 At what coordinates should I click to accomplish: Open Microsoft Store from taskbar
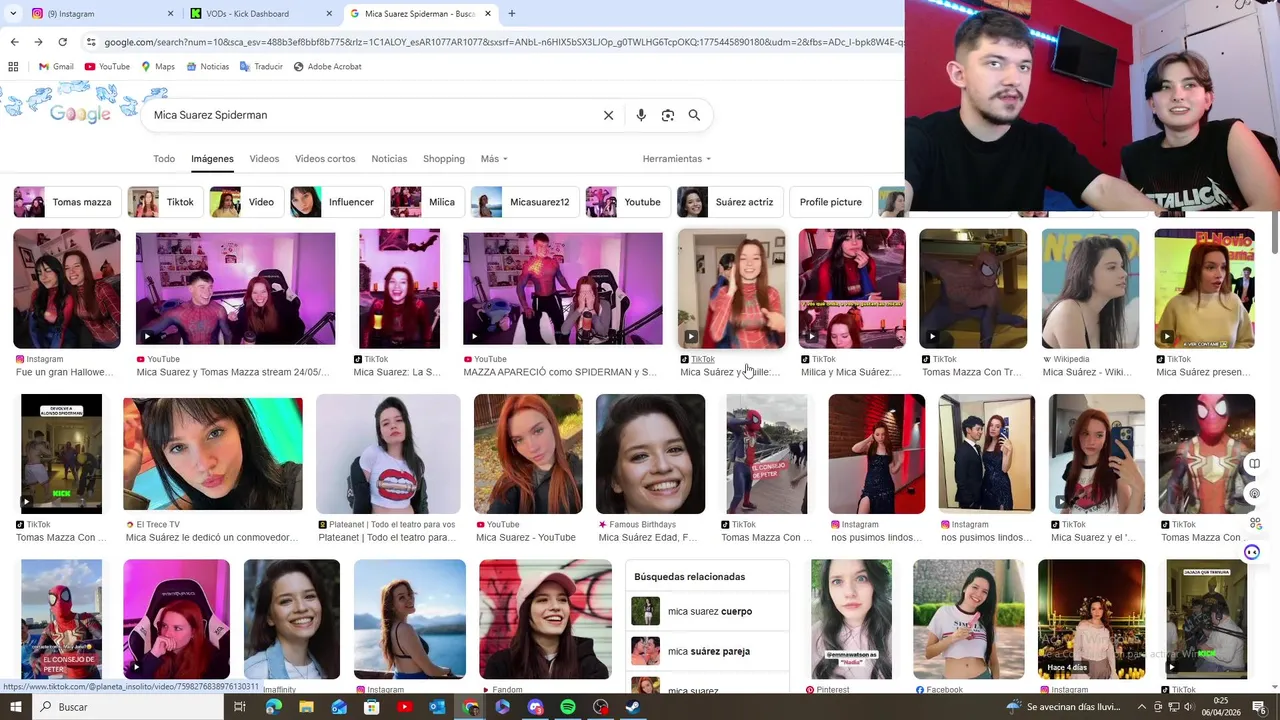[x=372, y=707]
